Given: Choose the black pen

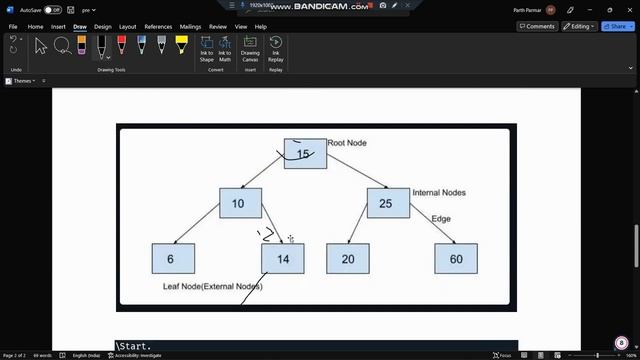Looking at the screenshot, I should pos(101,46).
